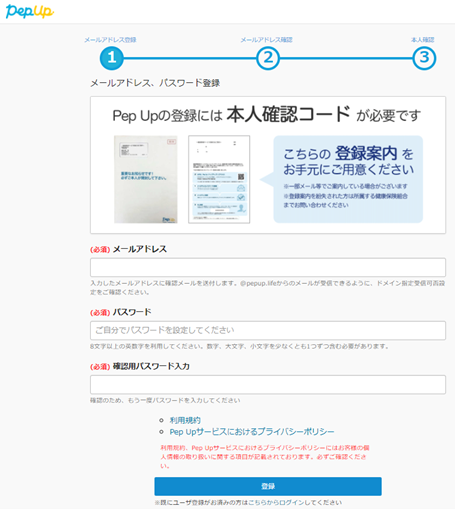Click the Pep Up logo
The width and height of the screenshot is (455, 509).
[x=30, y=11]
